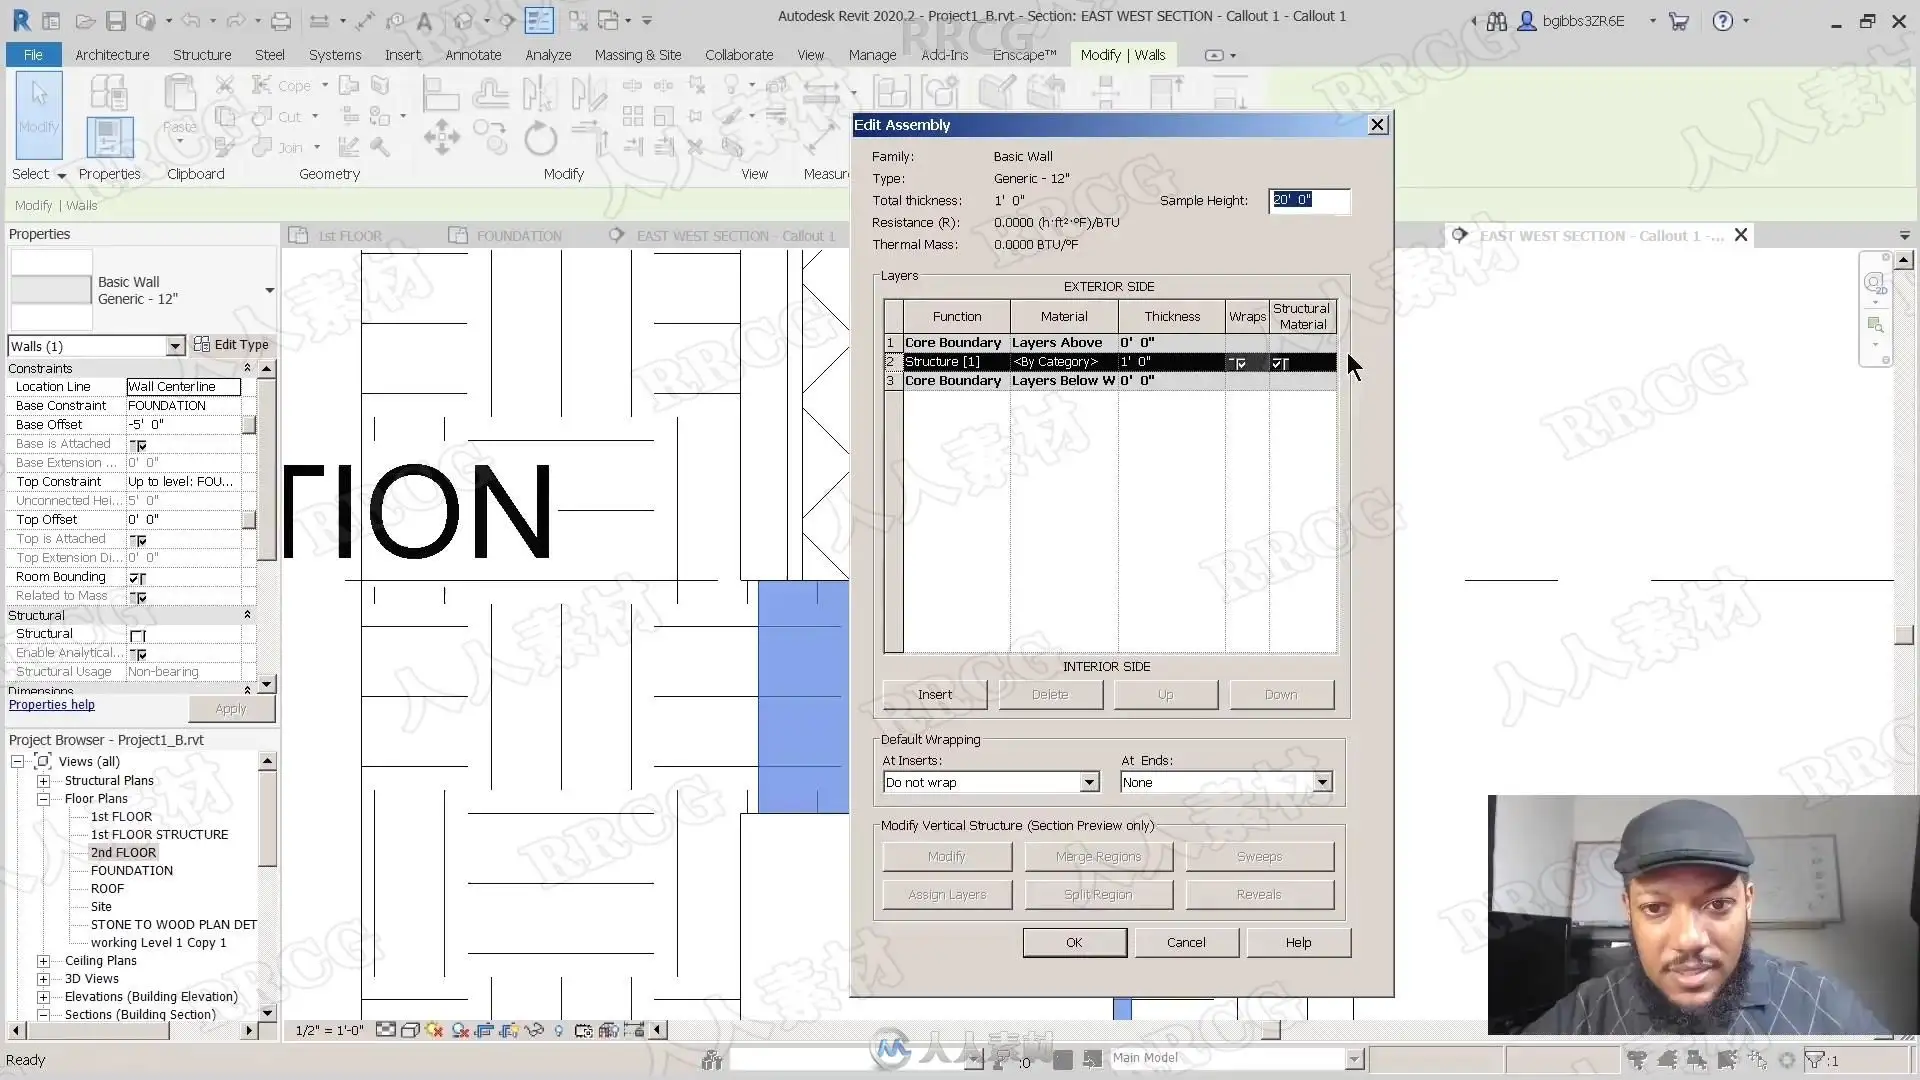Click the Project Browser vertical scrollbar
Image resolution: width=1920 pixels, height=1080 pixels.
click(x=267, y=888)
